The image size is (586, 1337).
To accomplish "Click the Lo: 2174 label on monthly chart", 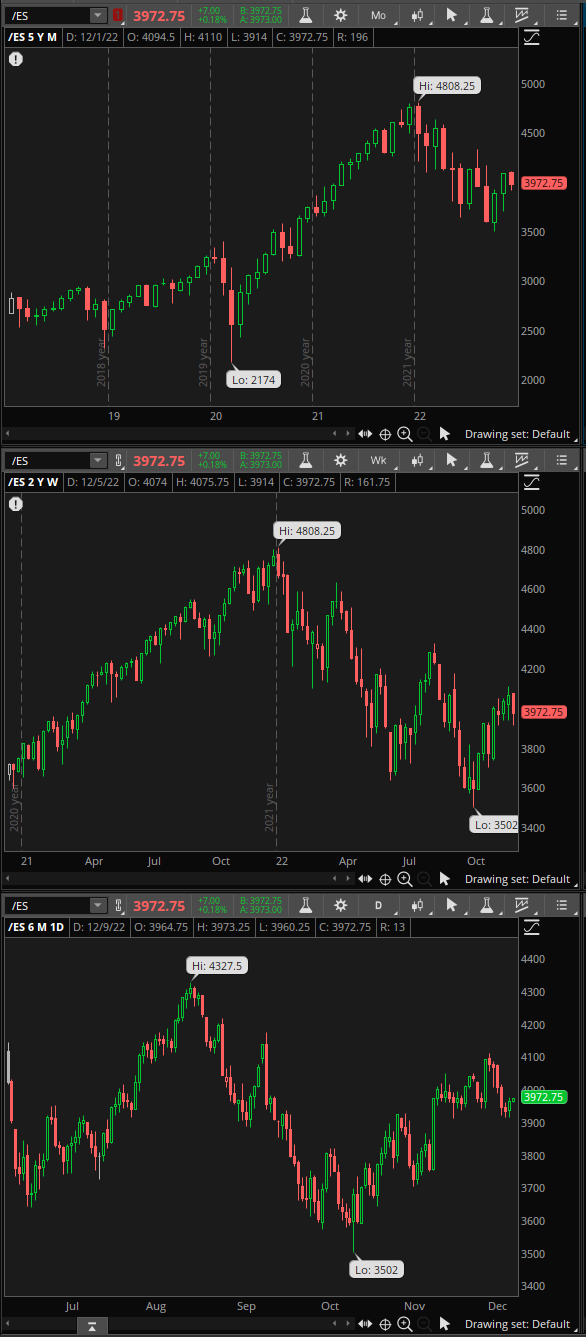I will [254, 379].
